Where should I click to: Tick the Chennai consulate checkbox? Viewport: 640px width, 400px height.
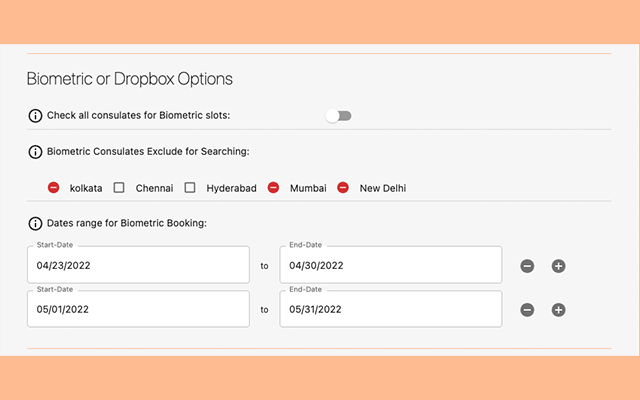coord(119,188)
